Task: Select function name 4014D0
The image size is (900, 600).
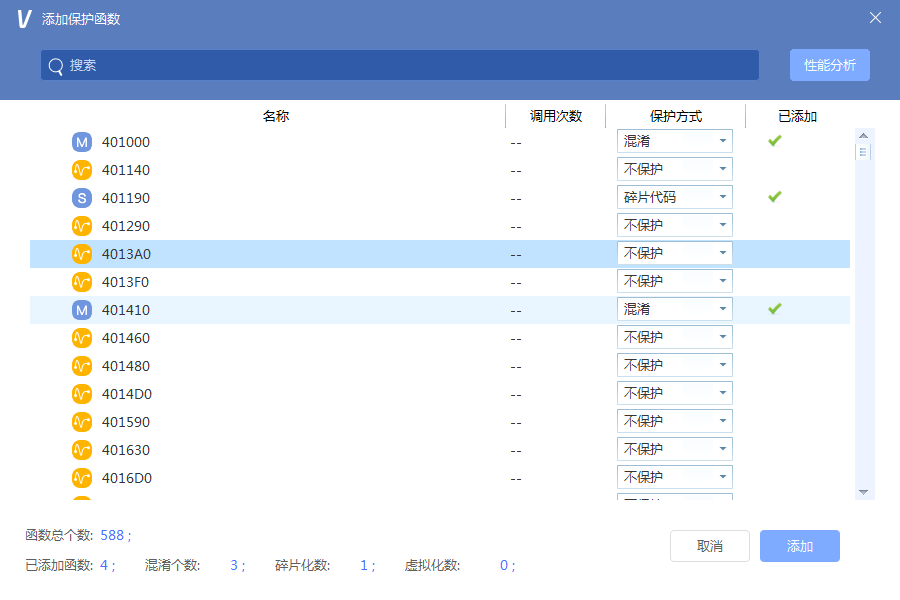Action: tap(127, 394)
